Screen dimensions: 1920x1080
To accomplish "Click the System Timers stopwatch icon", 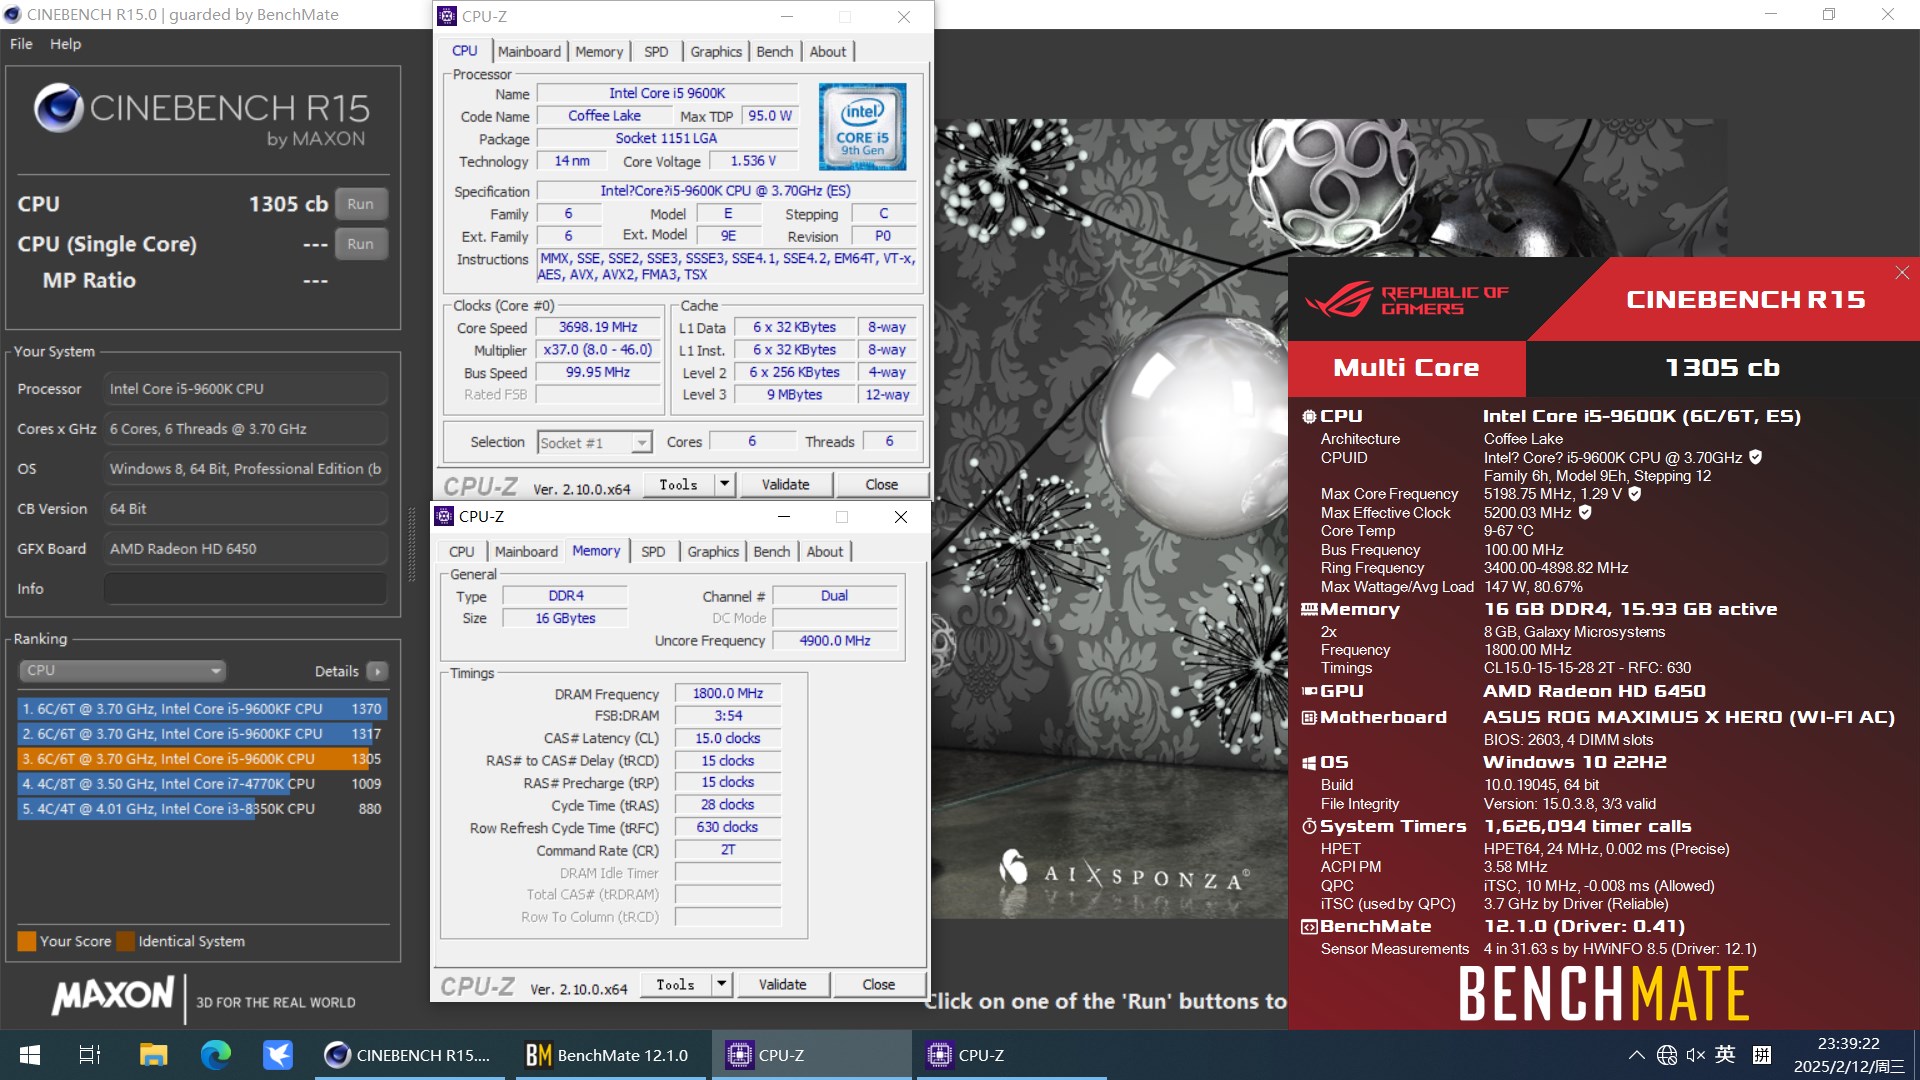I will coord(1309,826).
